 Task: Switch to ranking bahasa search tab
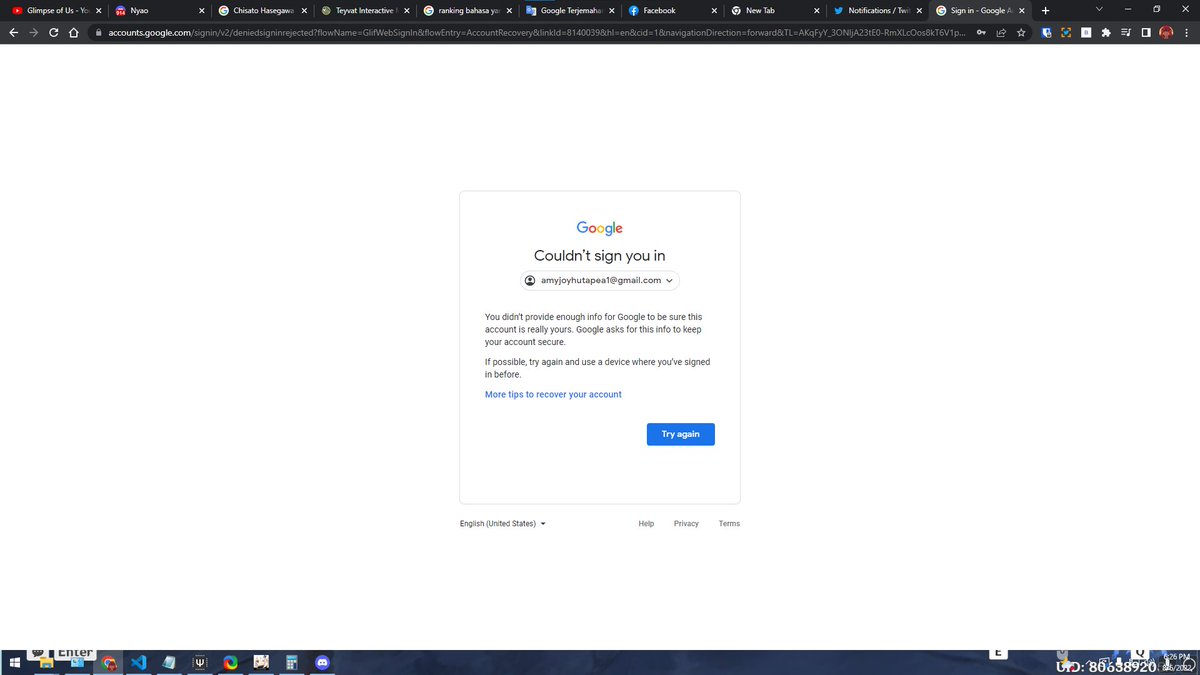click(x=467, y=10)
